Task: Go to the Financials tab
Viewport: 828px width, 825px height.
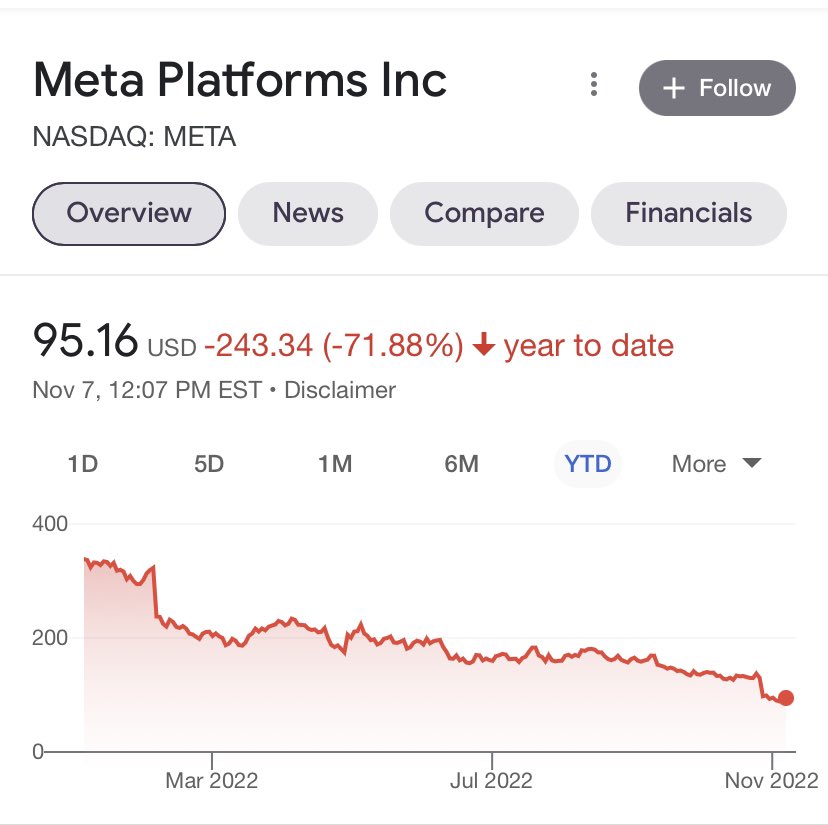Action: (688, 213)
